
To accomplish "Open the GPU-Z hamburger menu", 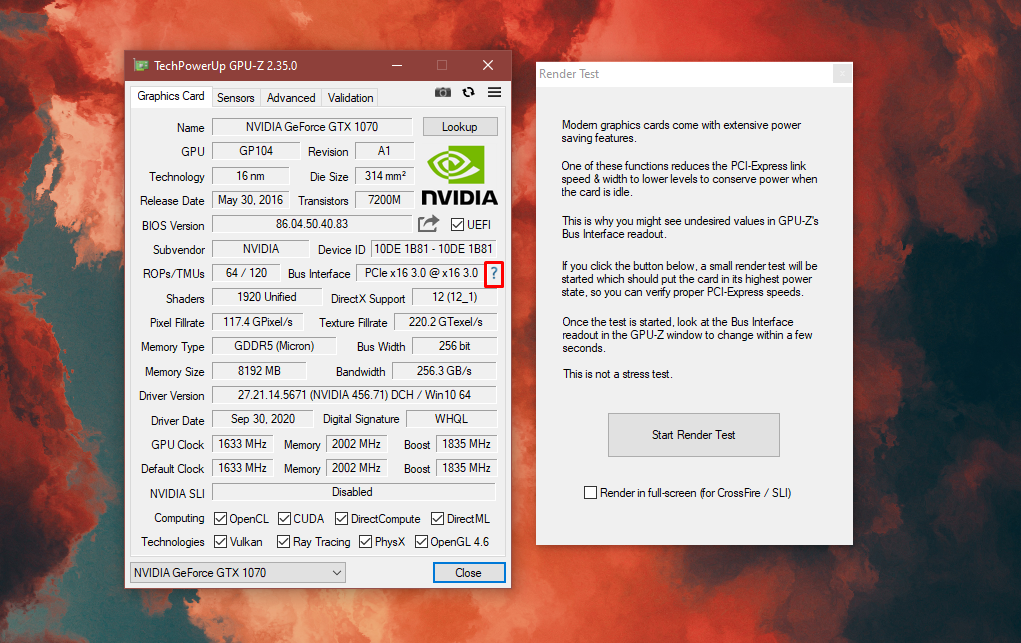I will point(494,93).
